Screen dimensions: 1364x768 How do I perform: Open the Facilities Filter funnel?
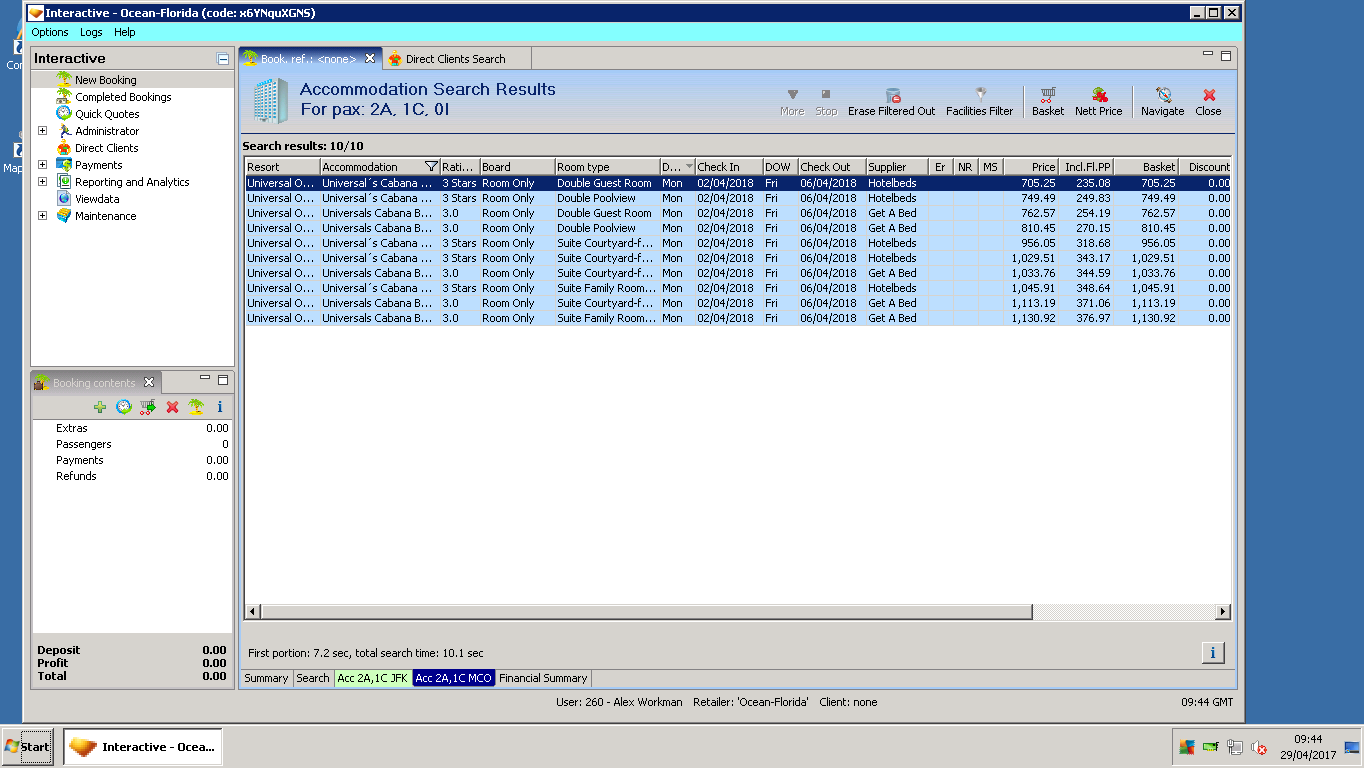tap(980, 102)
